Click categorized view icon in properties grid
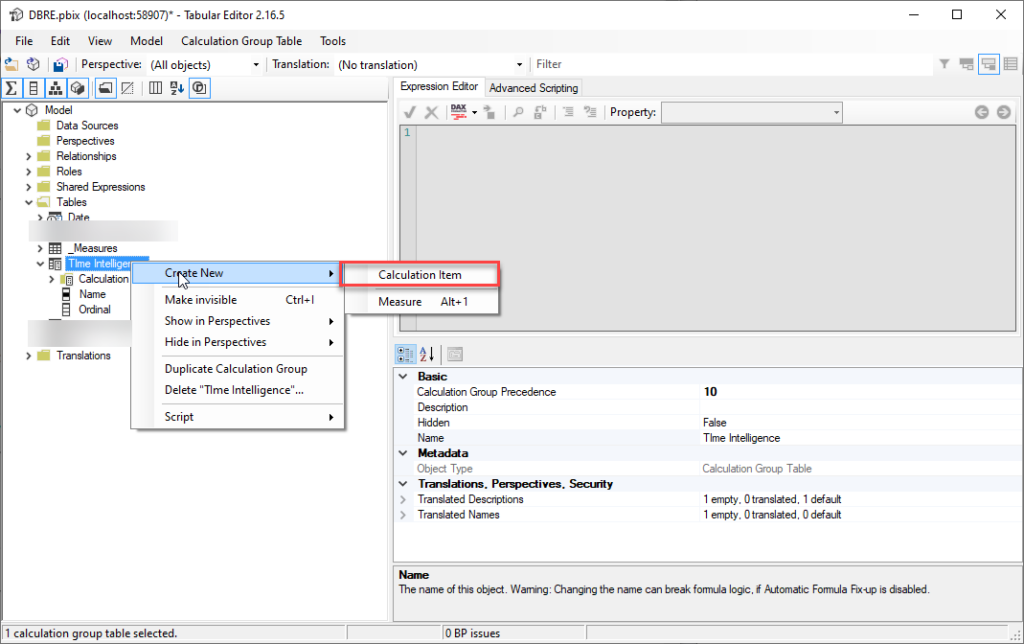Image resolution: width=1024 pixels, height=644 pixels. [405, 355]
